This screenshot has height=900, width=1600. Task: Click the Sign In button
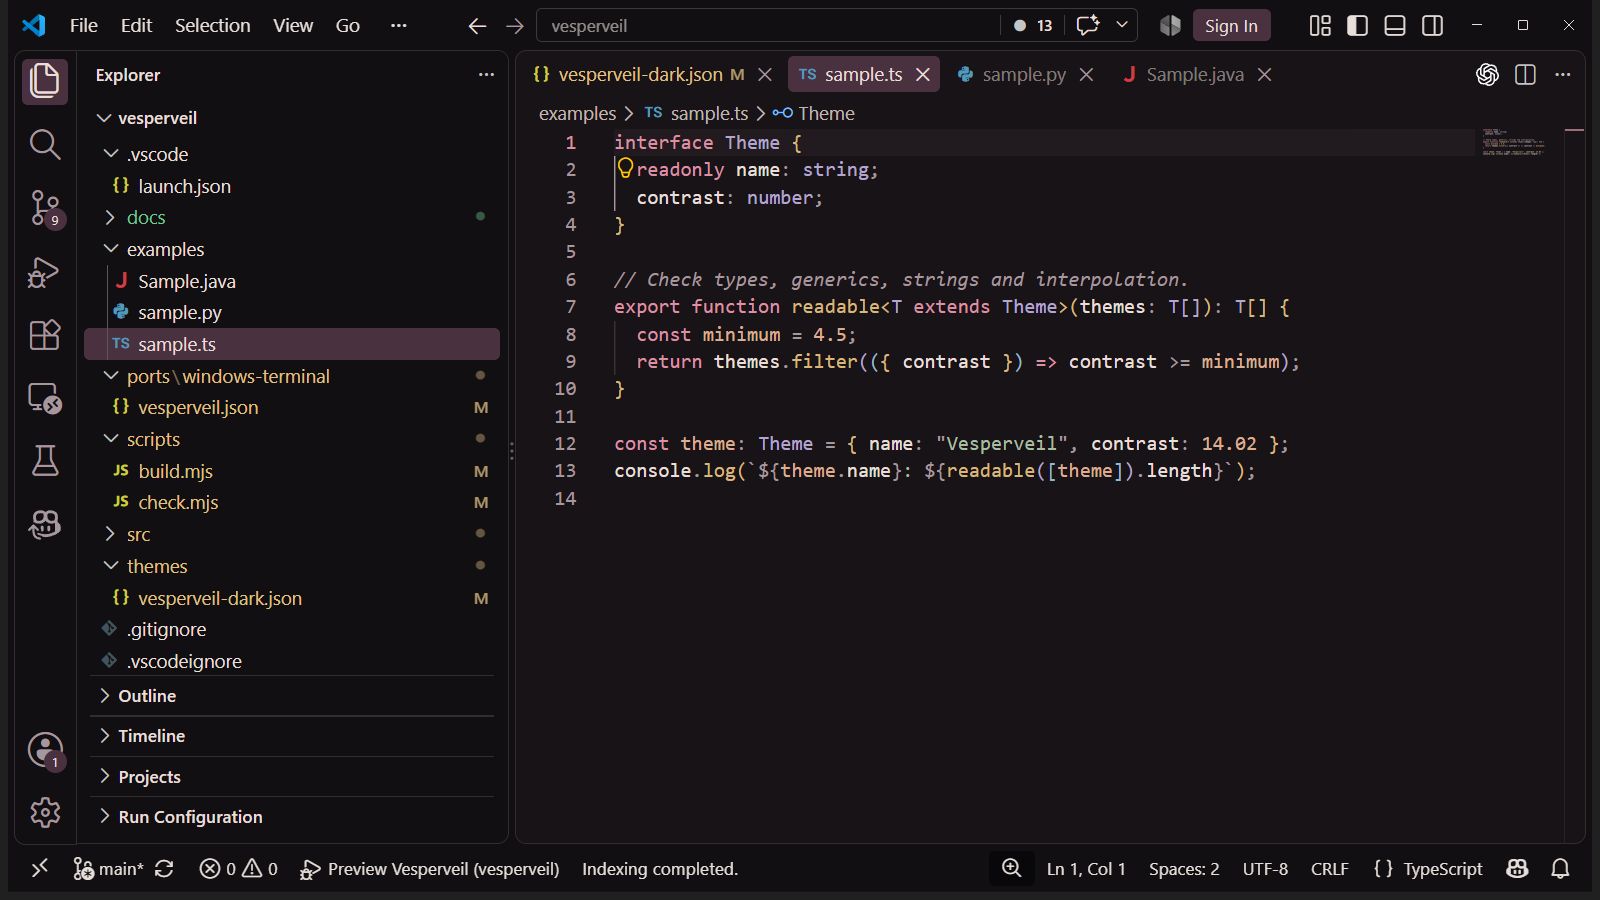[x=1231, y=26]
